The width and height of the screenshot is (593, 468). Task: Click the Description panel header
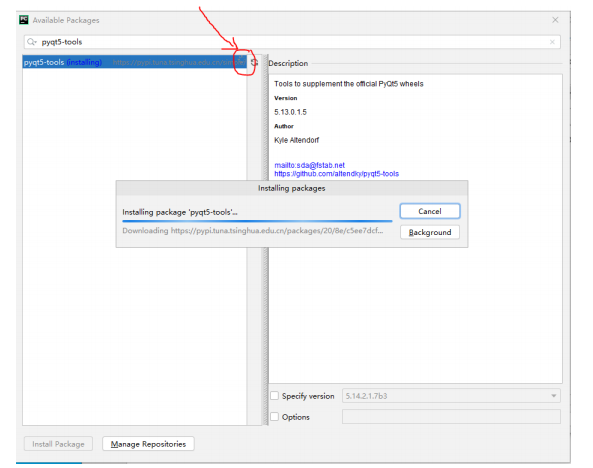[288, 63]
